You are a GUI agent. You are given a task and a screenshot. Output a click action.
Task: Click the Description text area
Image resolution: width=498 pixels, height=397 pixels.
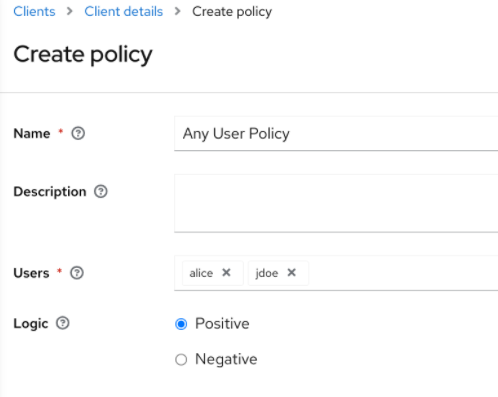pyautogui.click(x=336, y=203)
